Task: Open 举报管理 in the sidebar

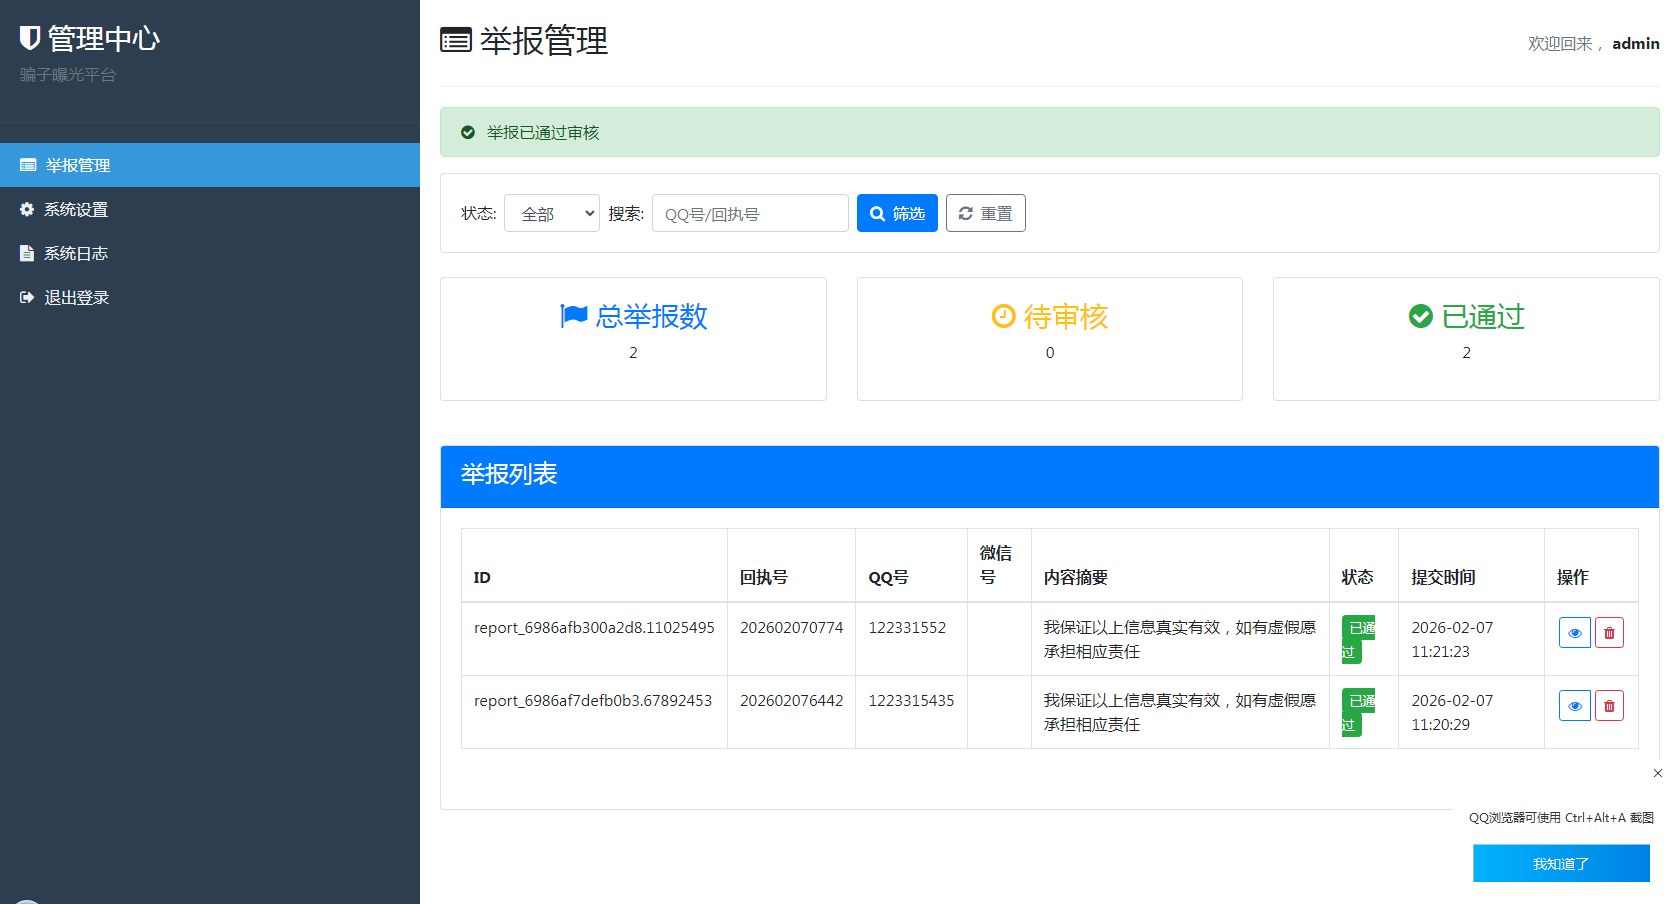Action: (x=78, y=165)
